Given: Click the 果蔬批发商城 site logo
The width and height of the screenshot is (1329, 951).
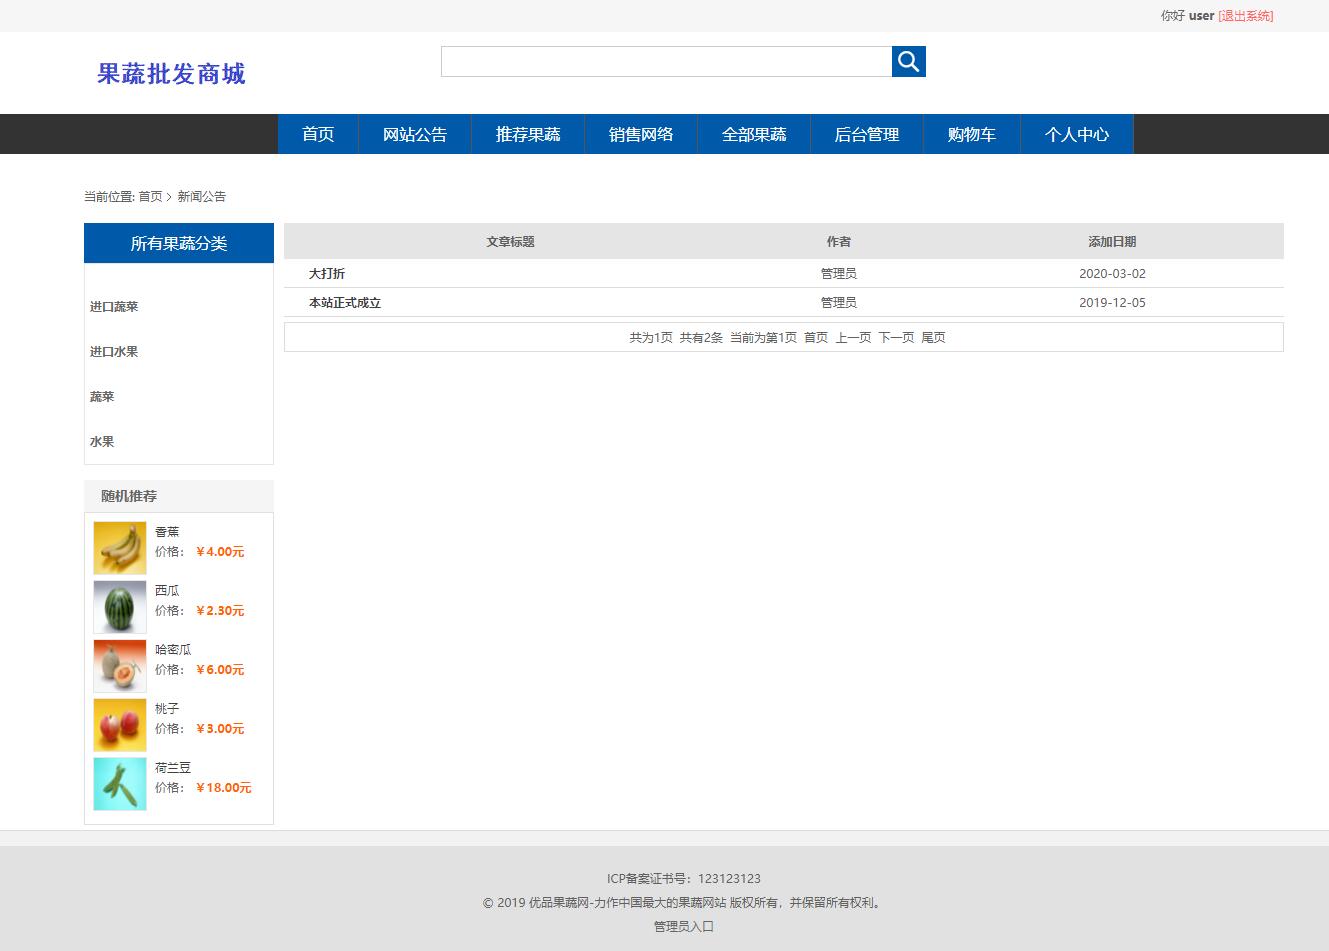Looking at the screenshot, I should (170, 73).
